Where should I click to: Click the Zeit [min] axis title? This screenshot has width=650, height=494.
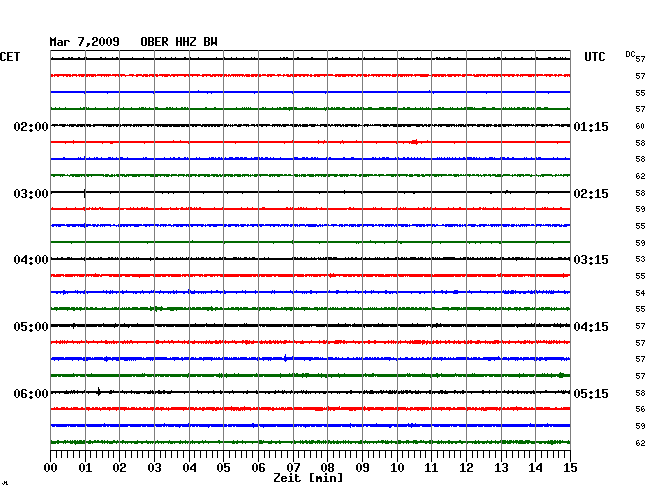(x=308, y=478)
